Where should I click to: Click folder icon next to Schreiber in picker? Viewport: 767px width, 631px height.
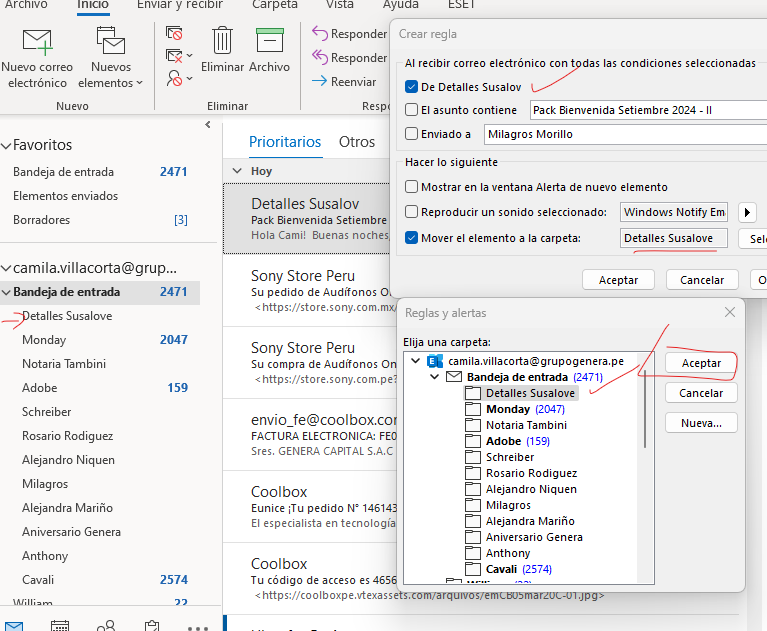coord(473,457)
